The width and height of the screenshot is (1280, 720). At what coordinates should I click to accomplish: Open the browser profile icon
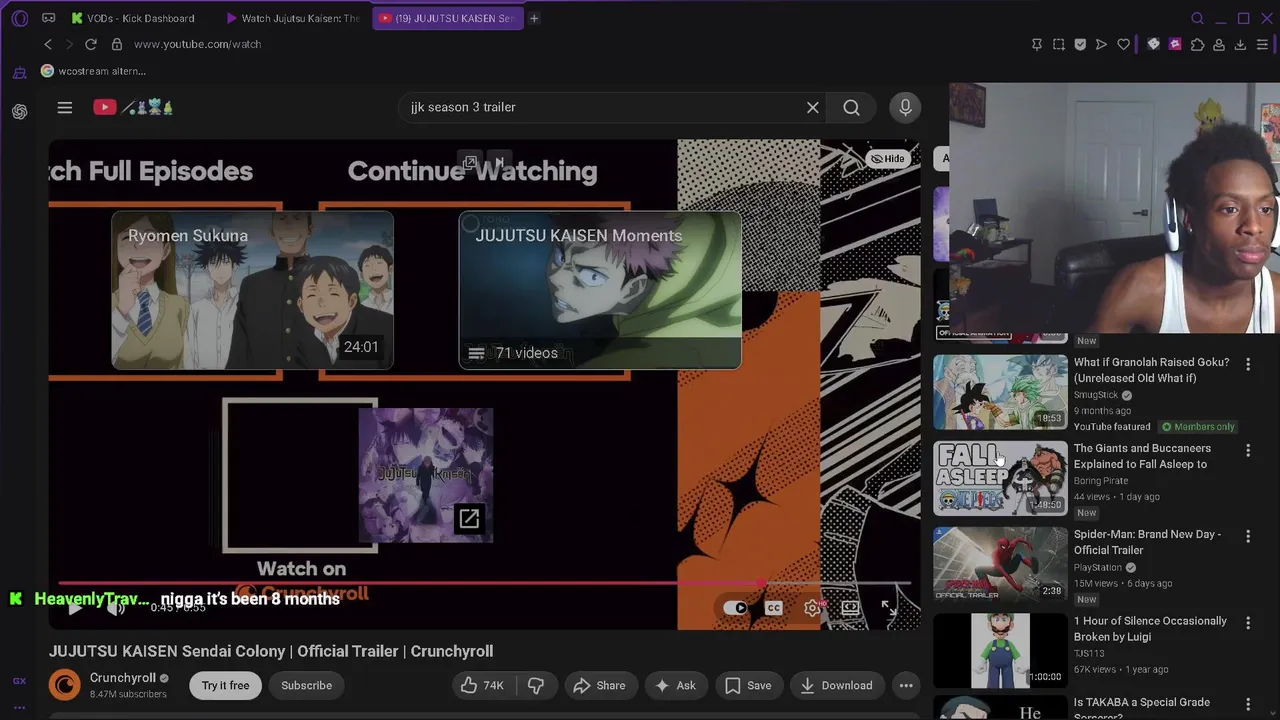1219,44
